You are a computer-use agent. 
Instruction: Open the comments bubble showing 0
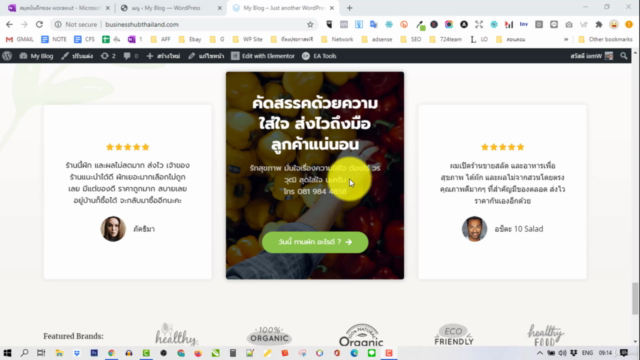[x=131, y=56]
